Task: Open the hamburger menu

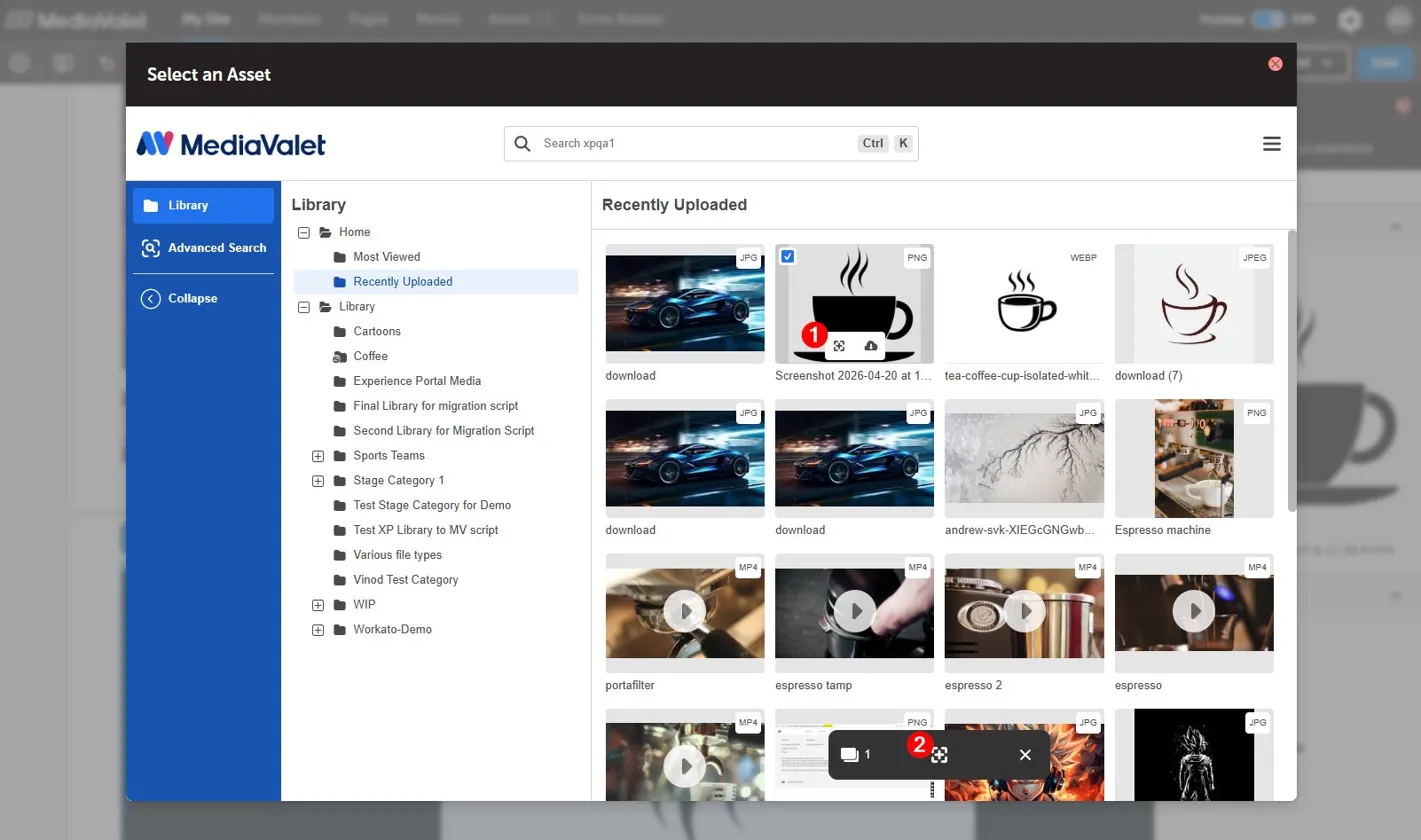Action: click(x=1272, y=144)
